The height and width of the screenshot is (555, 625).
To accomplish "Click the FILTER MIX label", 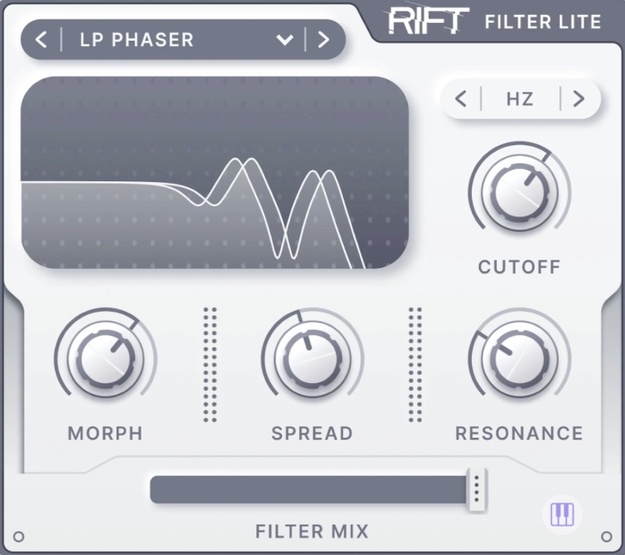I will tap(312, 531).
